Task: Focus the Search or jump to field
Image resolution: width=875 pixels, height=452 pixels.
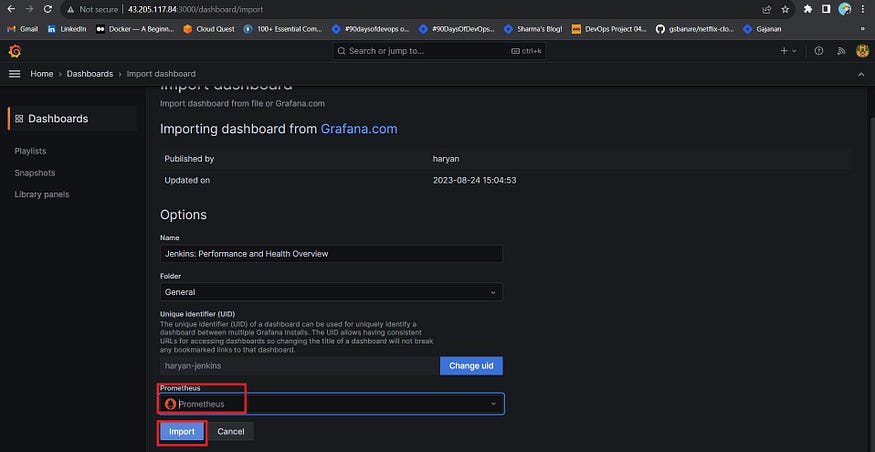Action: (x=439, y=51)
